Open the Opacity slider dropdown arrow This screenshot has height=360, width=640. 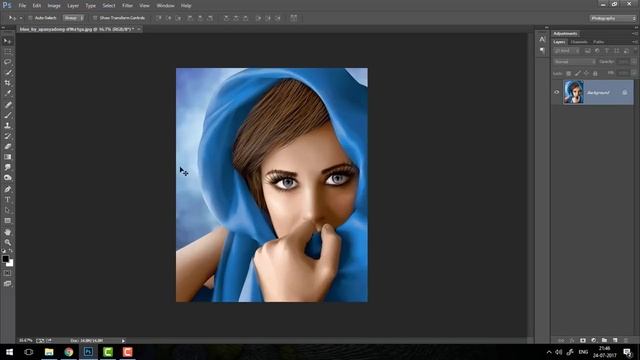point(633,62)
